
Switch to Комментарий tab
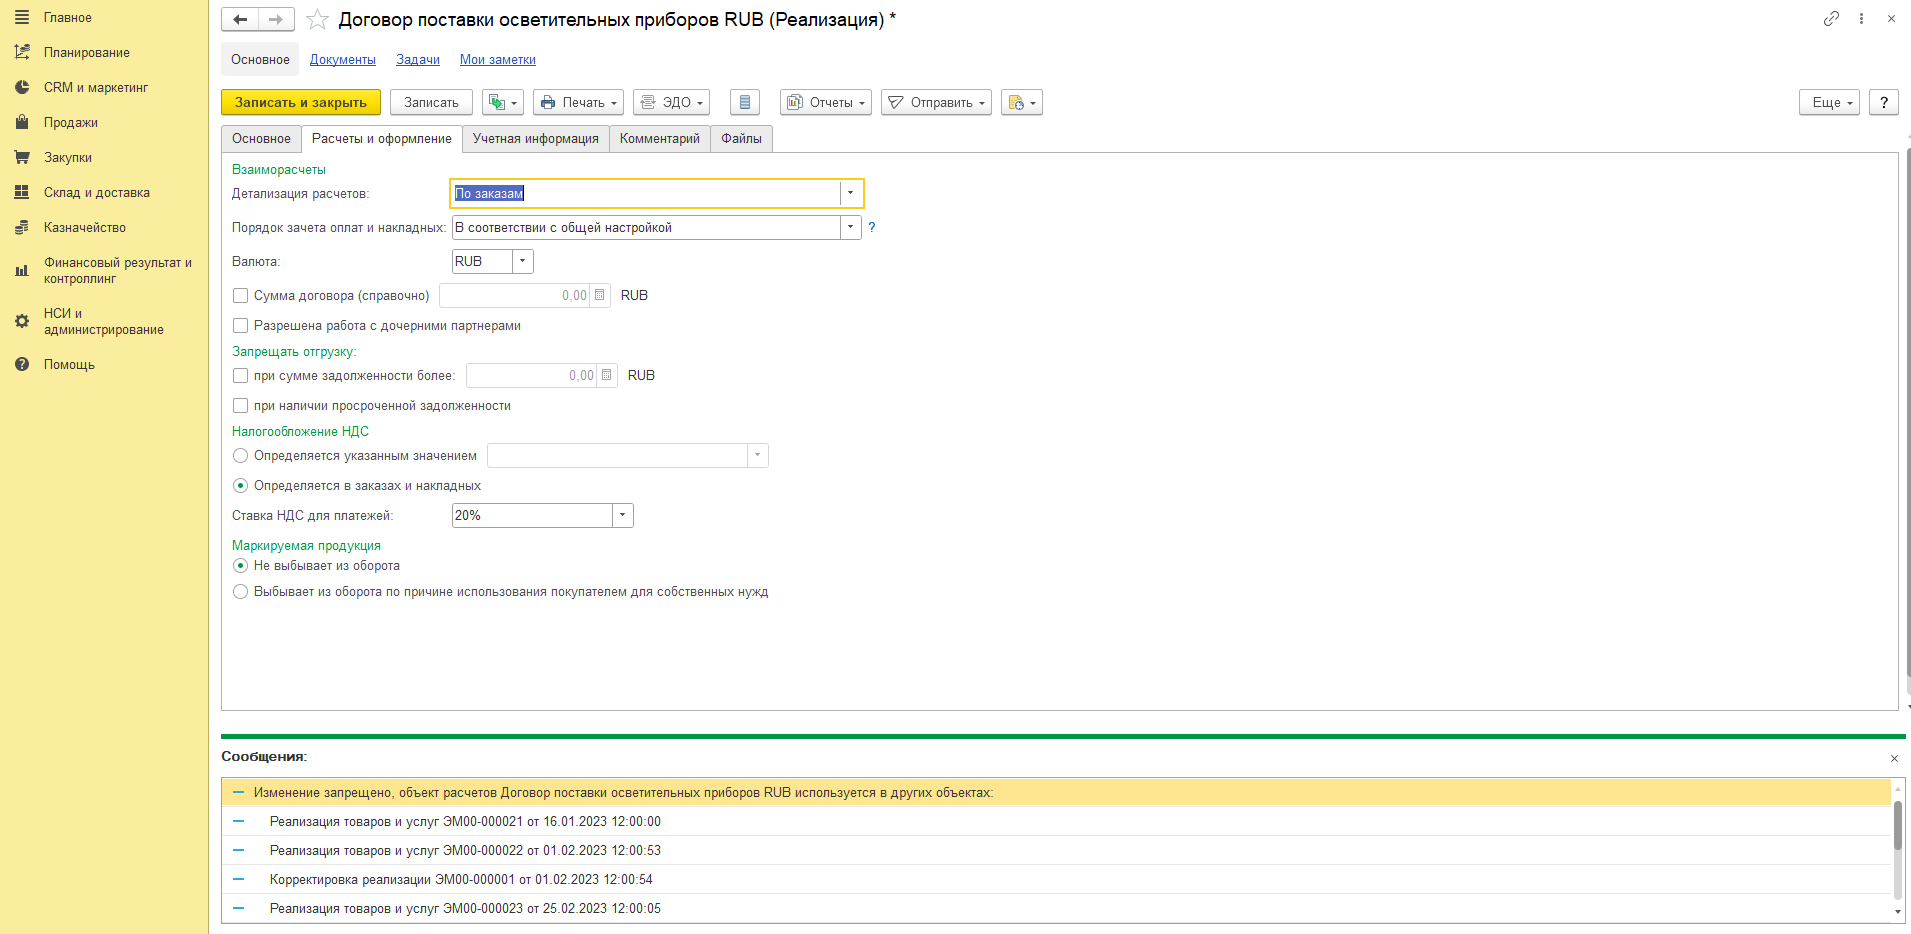tap(659, 138)
